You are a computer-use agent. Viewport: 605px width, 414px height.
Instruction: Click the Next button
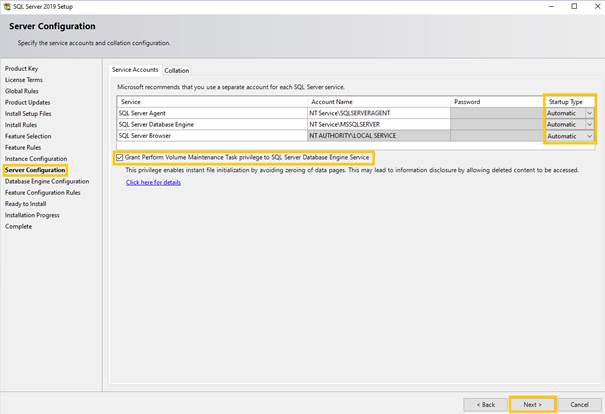[x=532, y=404]
